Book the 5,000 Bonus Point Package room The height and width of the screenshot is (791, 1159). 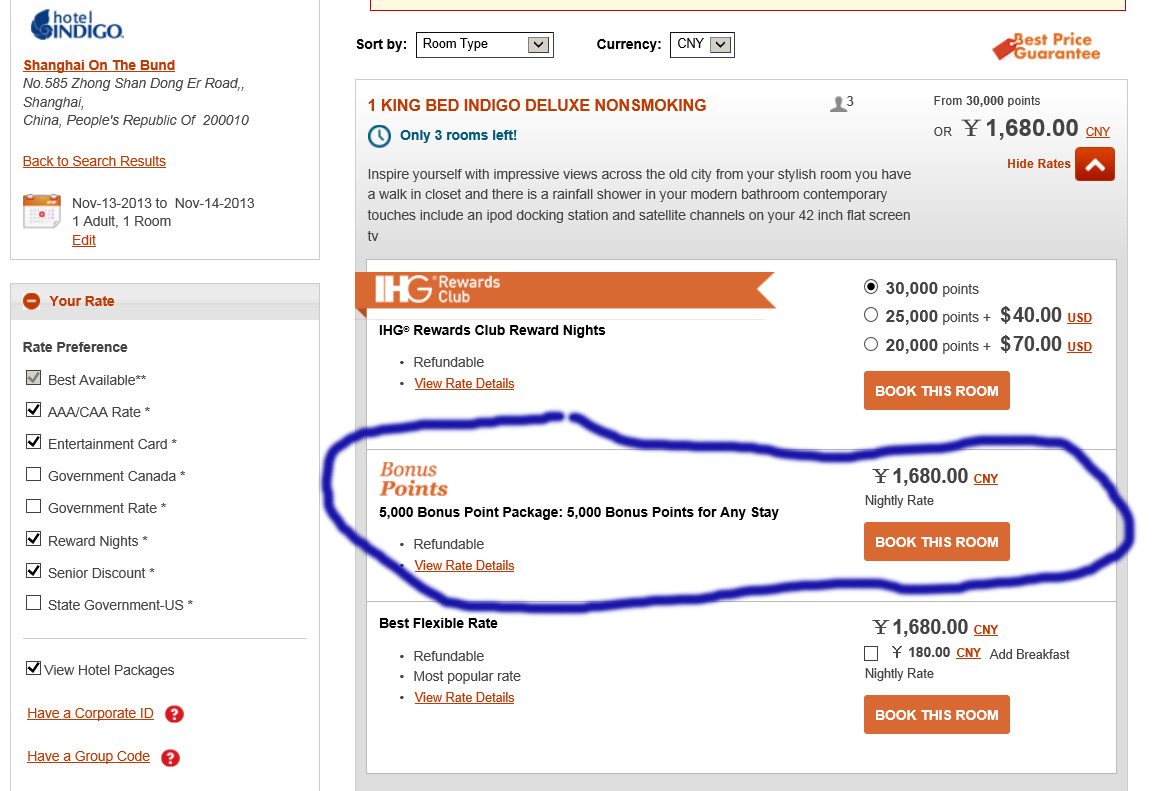(936, 542)
